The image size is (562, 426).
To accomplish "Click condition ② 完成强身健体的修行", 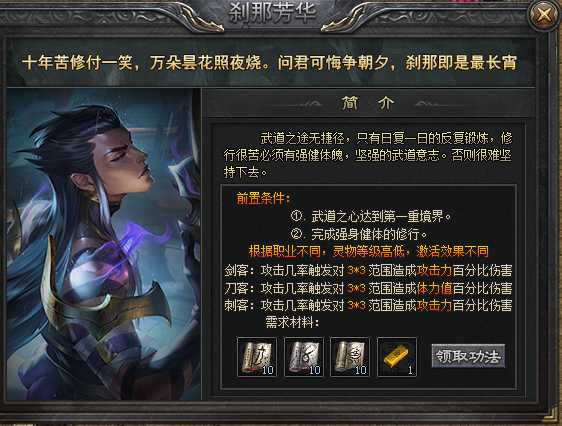I will pos(359,234).
